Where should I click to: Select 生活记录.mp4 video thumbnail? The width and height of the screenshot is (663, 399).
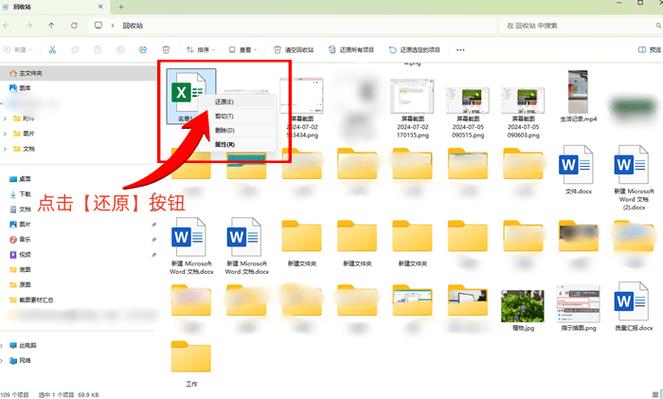tap(578, 92)
